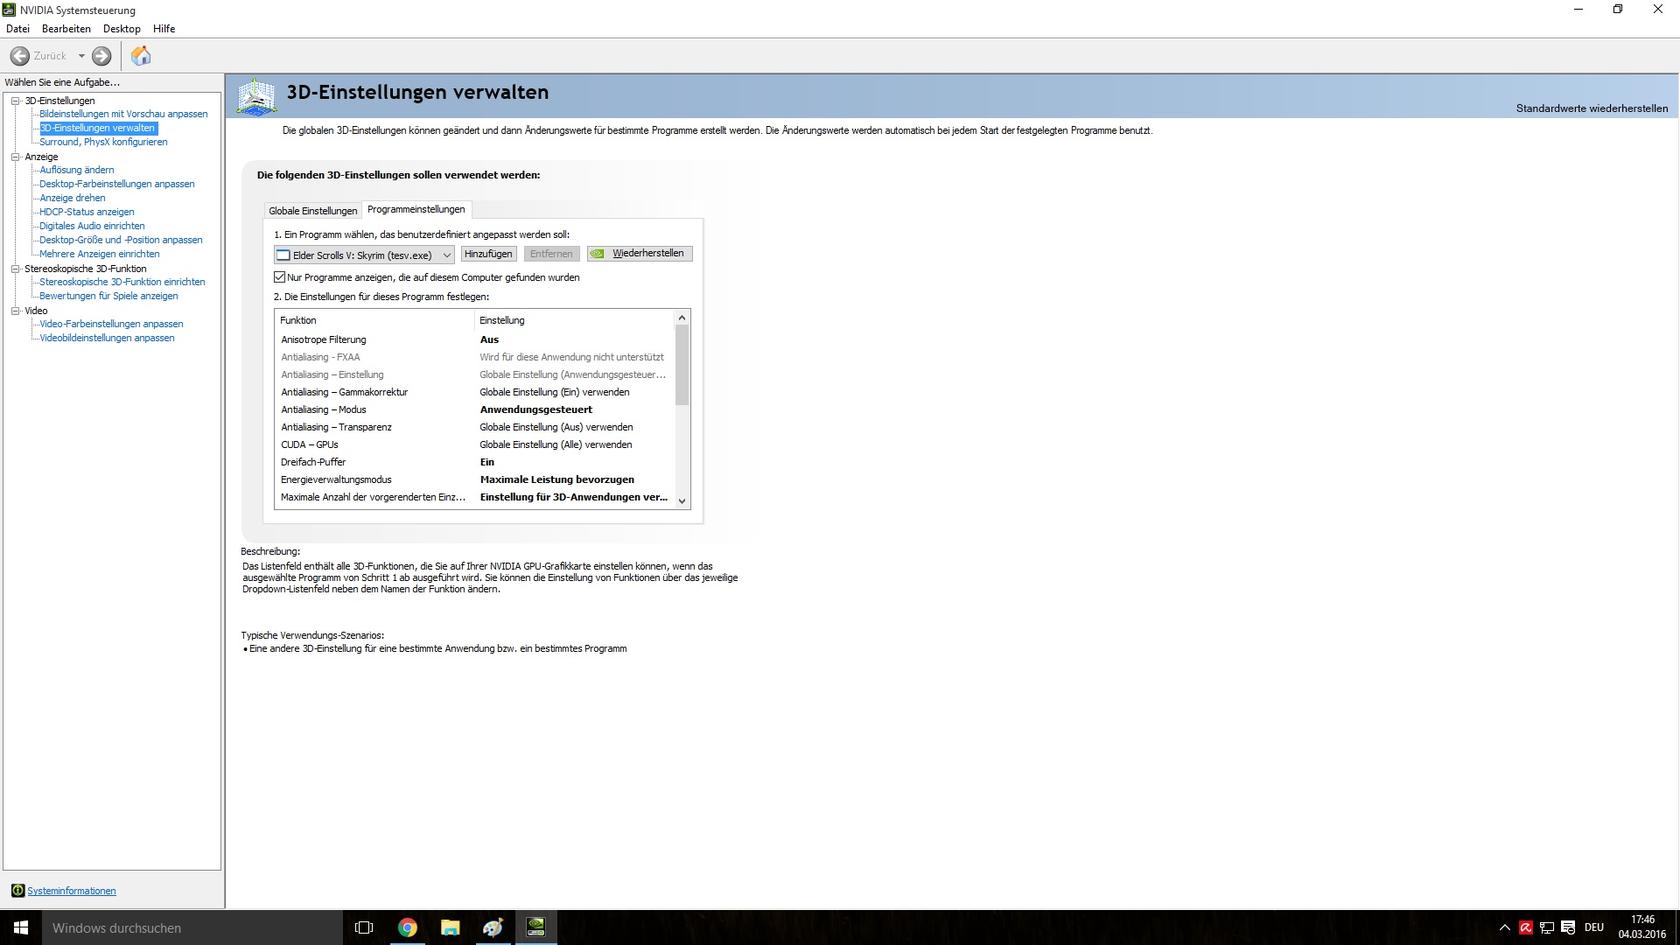Open 'Bewertungen für Spiele anzeigen'

point(109,296)
